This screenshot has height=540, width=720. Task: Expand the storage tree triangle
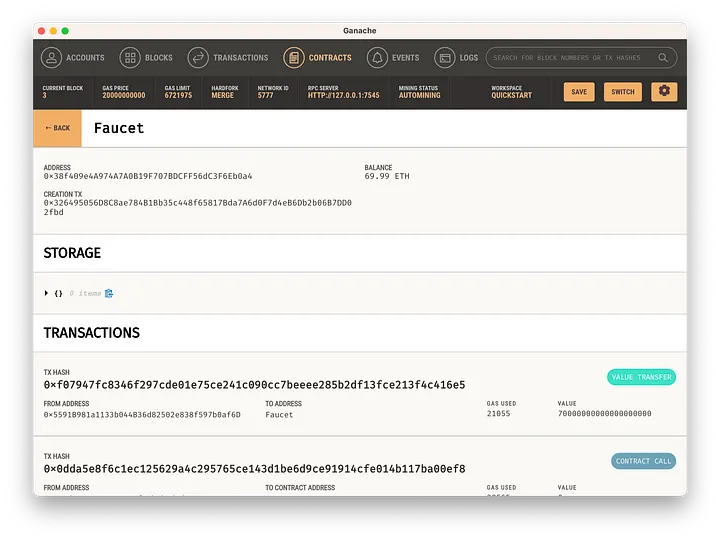click(x=46, y=293)
